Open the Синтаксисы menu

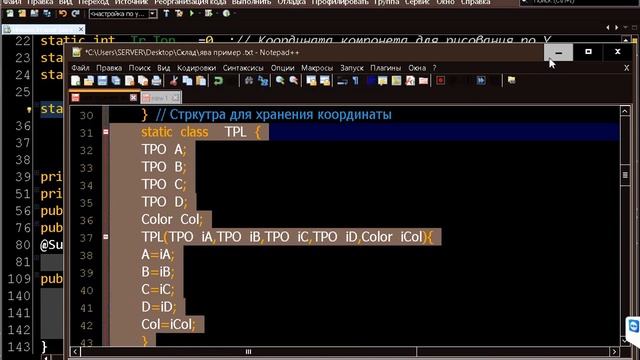(243, 68)
